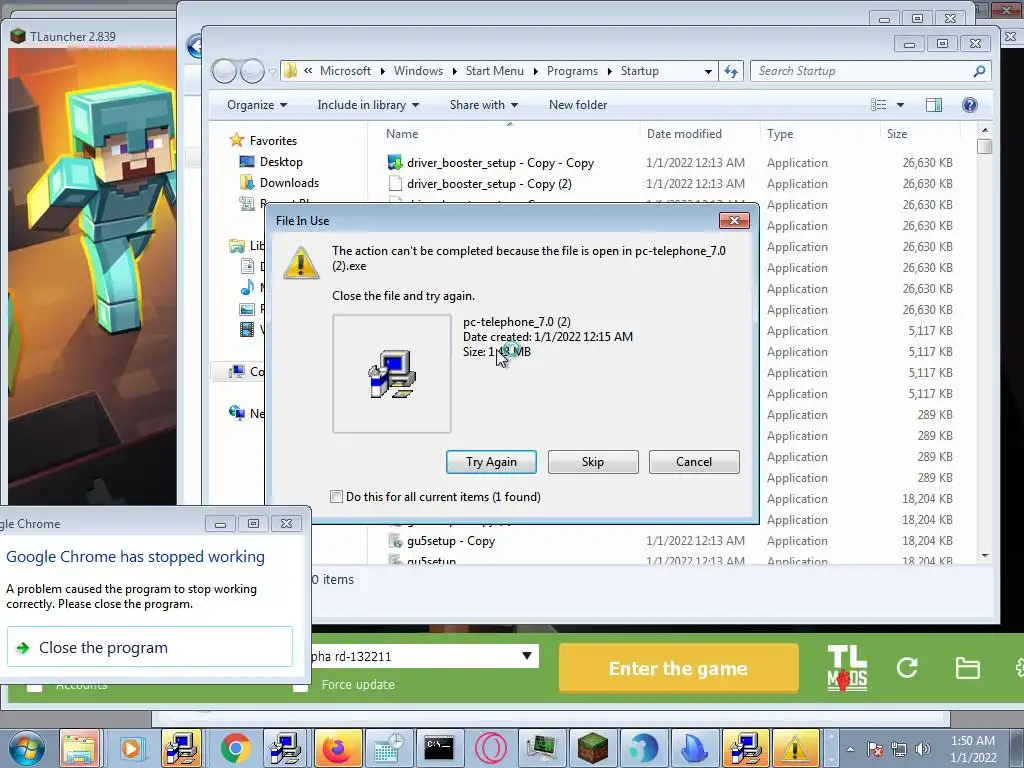Sort files by Size column
This screenshot has height=768, width=1024.
897,134
